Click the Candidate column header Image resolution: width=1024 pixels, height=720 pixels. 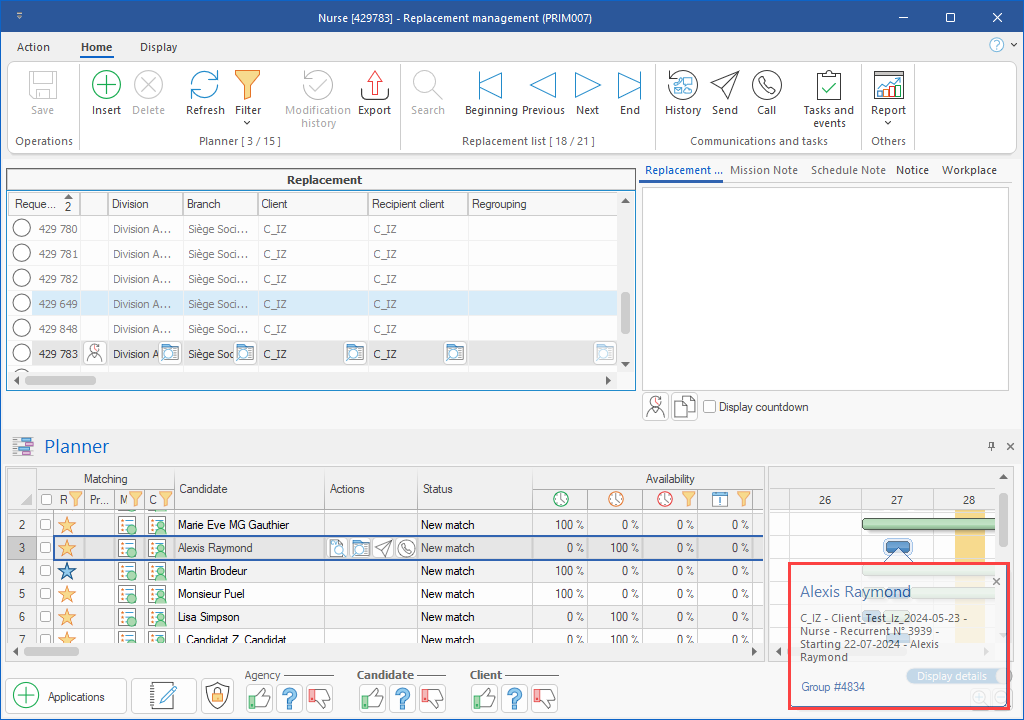pyautogui.click(x=203, y=489)
